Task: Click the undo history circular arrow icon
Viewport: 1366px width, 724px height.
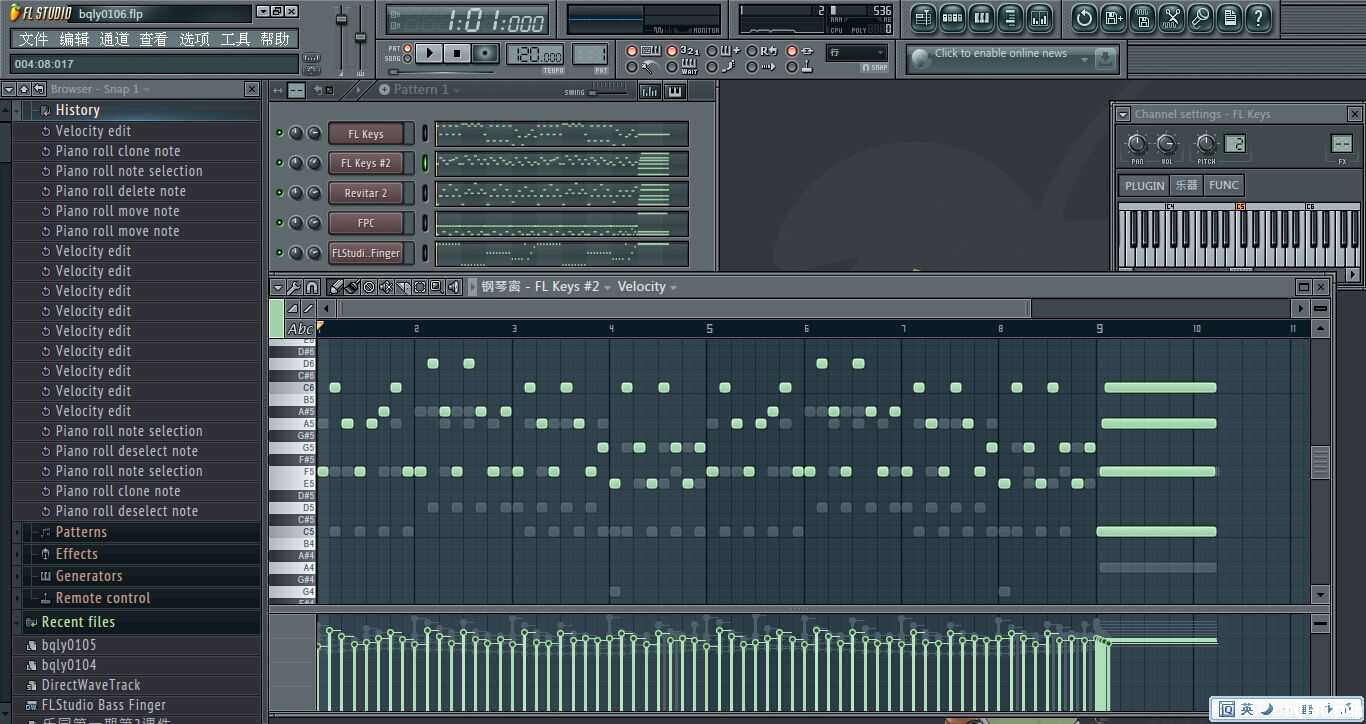Action: coord(1084,17)
